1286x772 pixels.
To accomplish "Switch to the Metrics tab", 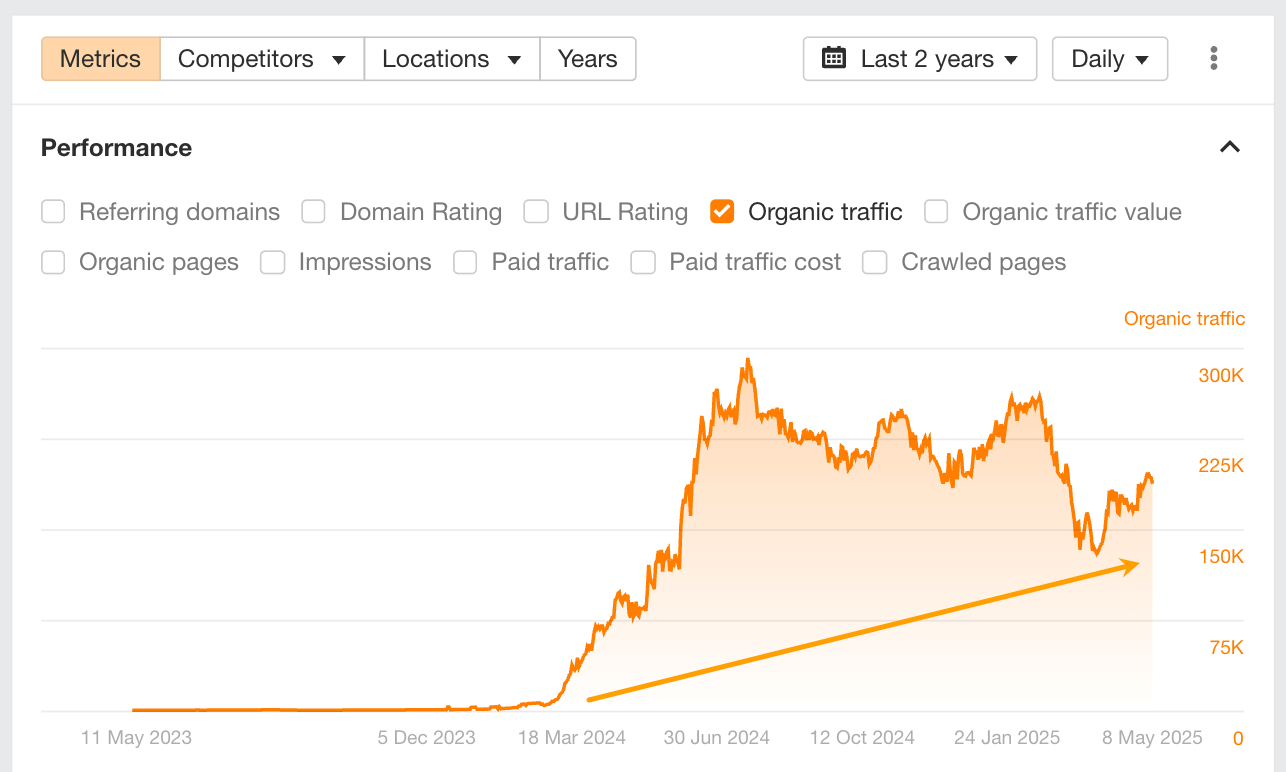I will (x=101, y=59).
